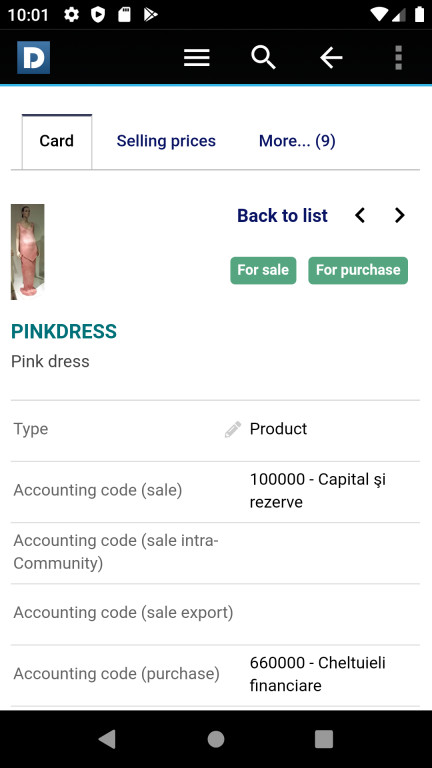Open the hamburger menu icon
The height and width of the screenshot is (768, 432).
click(x=197, y=58)
